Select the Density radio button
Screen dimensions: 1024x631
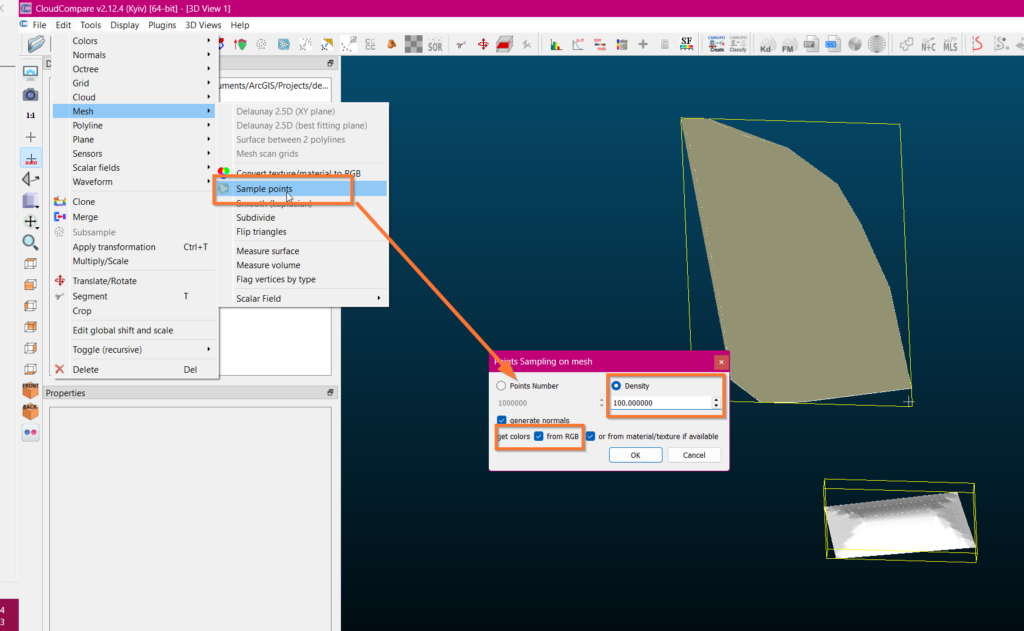point(616,386)
